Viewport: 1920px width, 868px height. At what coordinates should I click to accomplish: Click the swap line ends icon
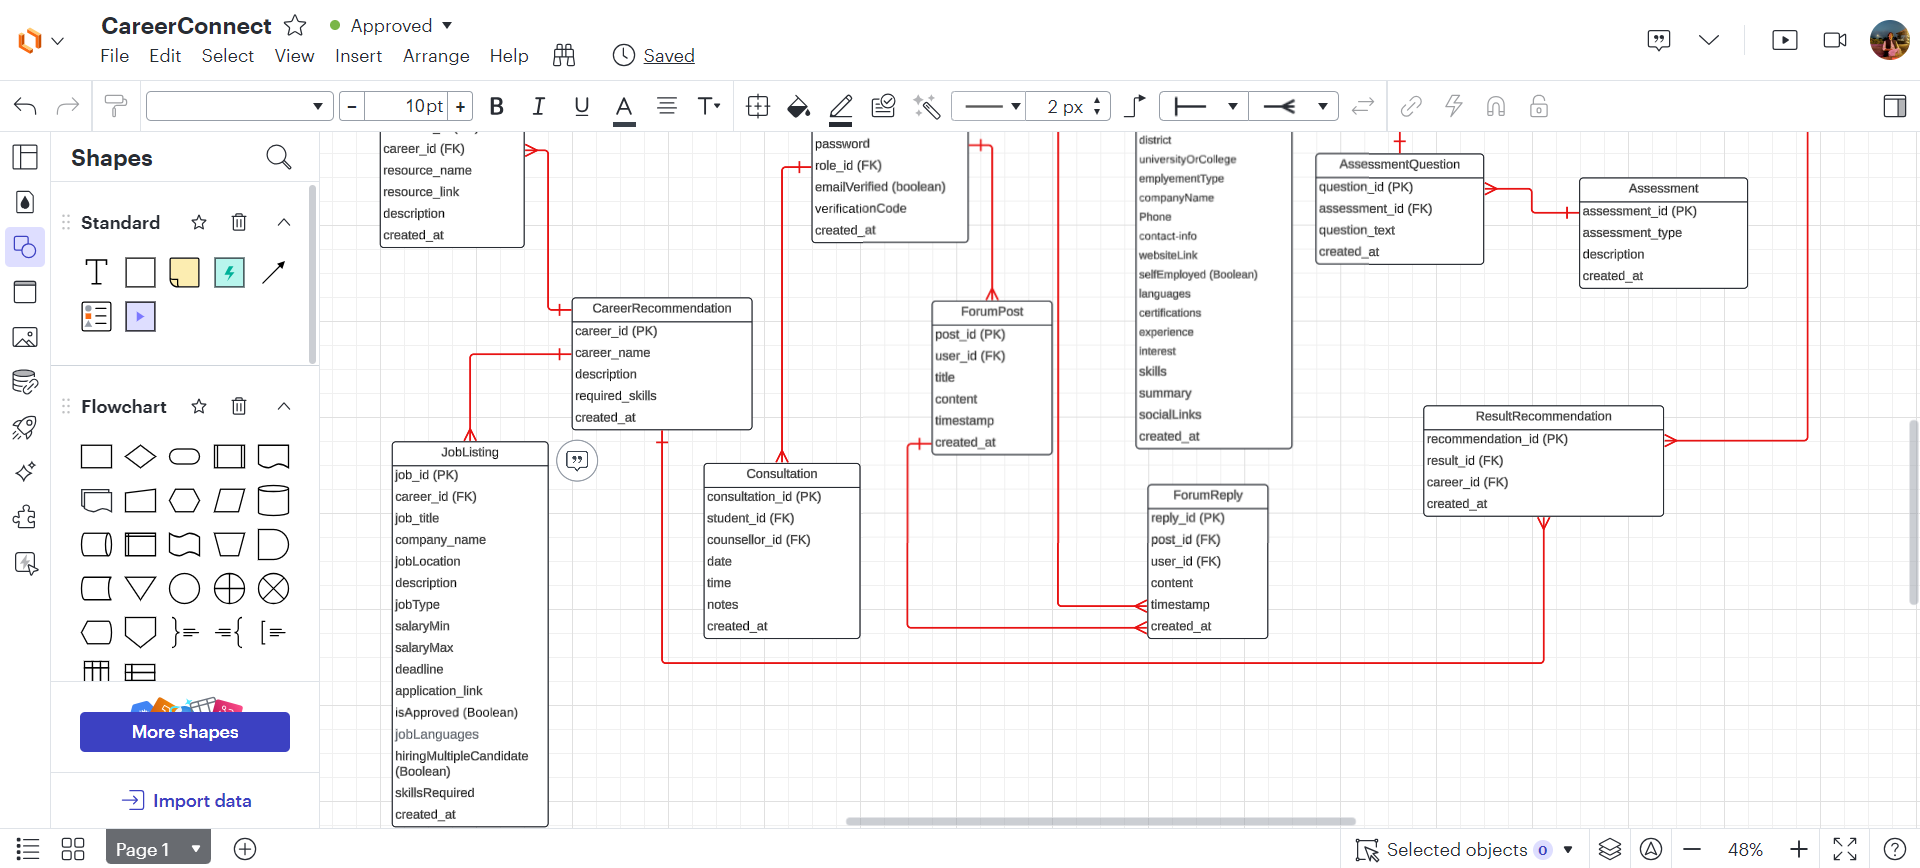(1363, 106)
